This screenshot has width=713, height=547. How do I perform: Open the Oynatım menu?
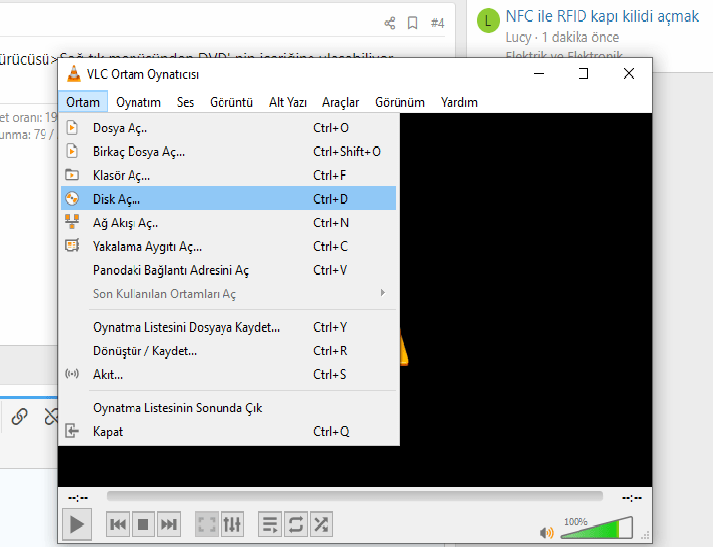[x=138, y=102]
